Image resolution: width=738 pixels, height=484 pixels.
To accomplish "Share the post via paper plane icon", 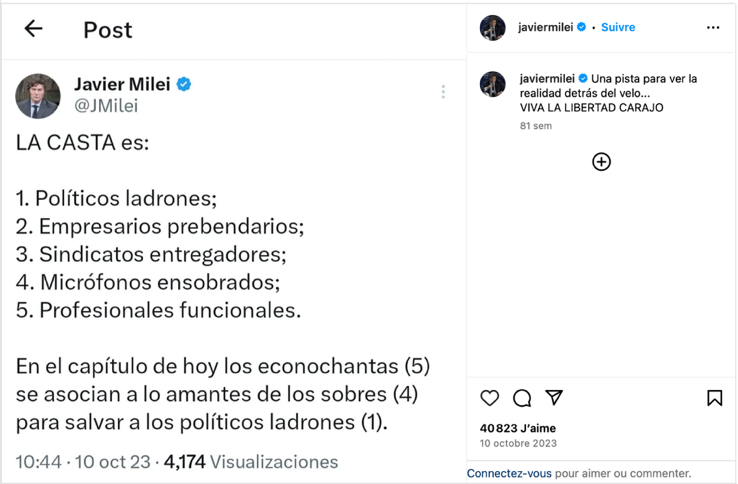I will 554,398.
